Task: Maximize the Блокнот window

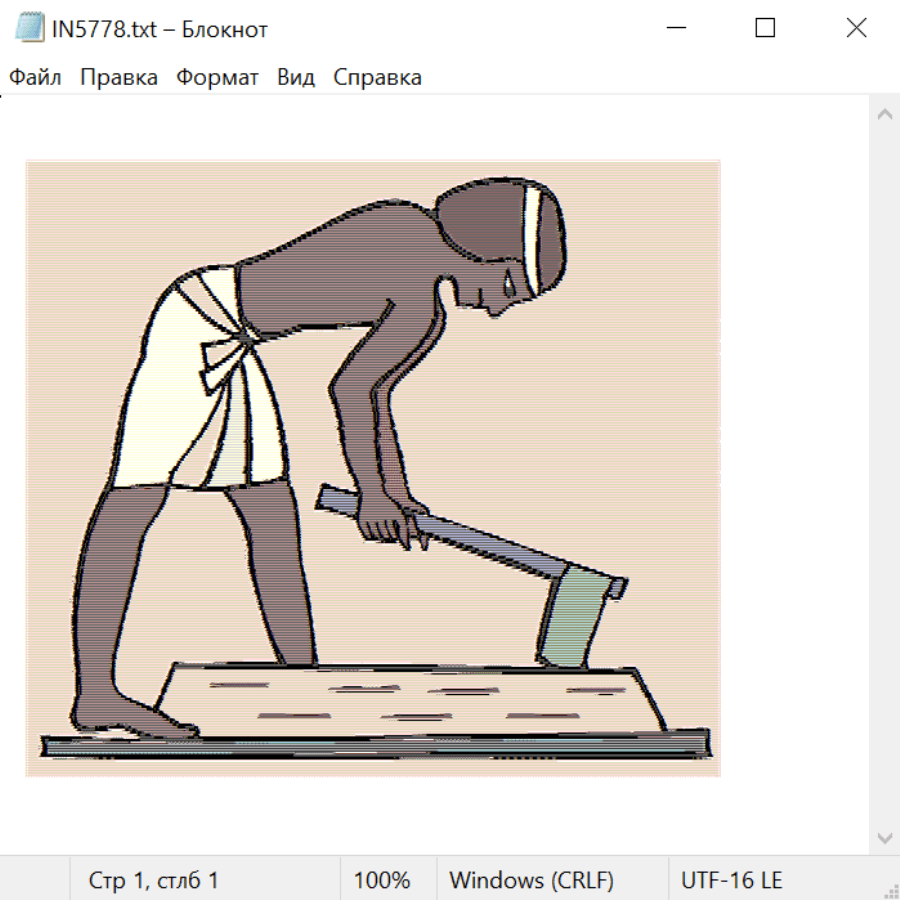Action: (765, 29)
